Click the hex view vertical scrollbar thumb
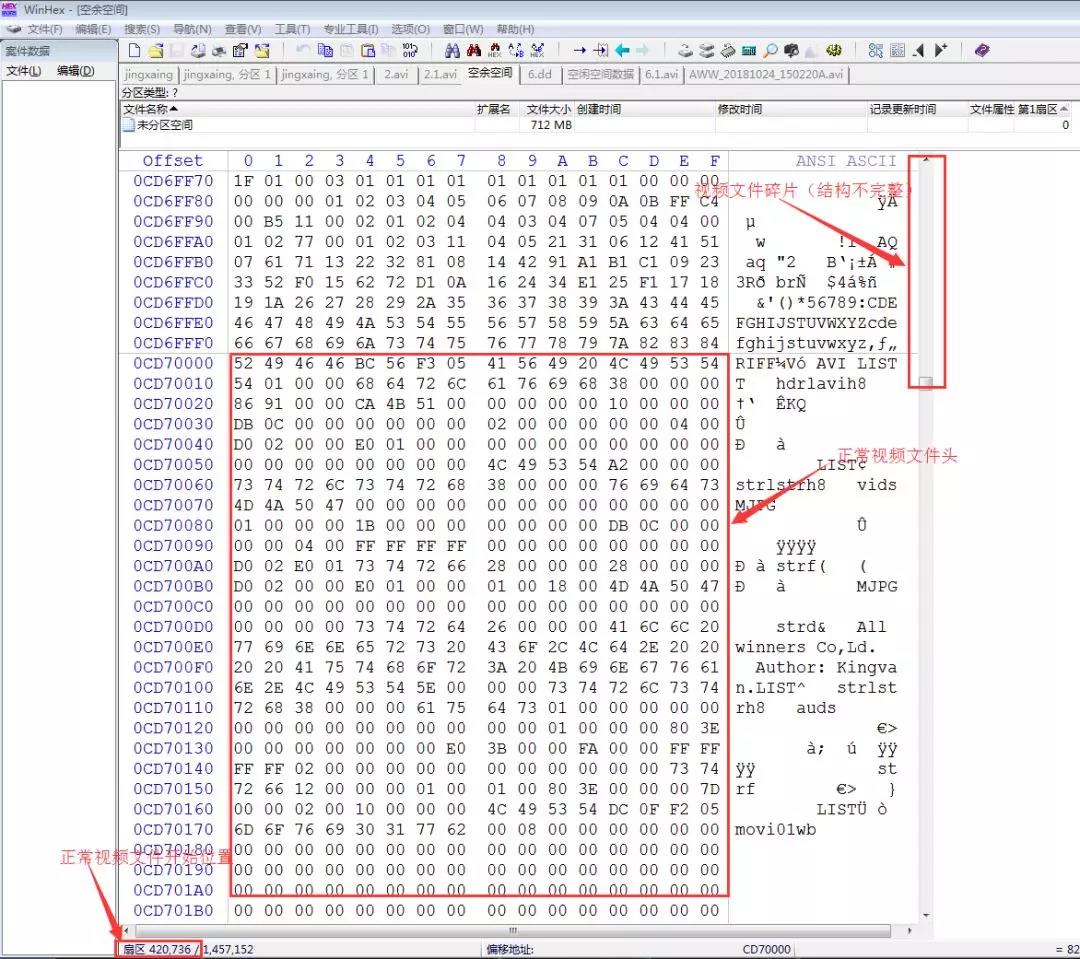The image size is (1080, 959). [x=926, y=382]
